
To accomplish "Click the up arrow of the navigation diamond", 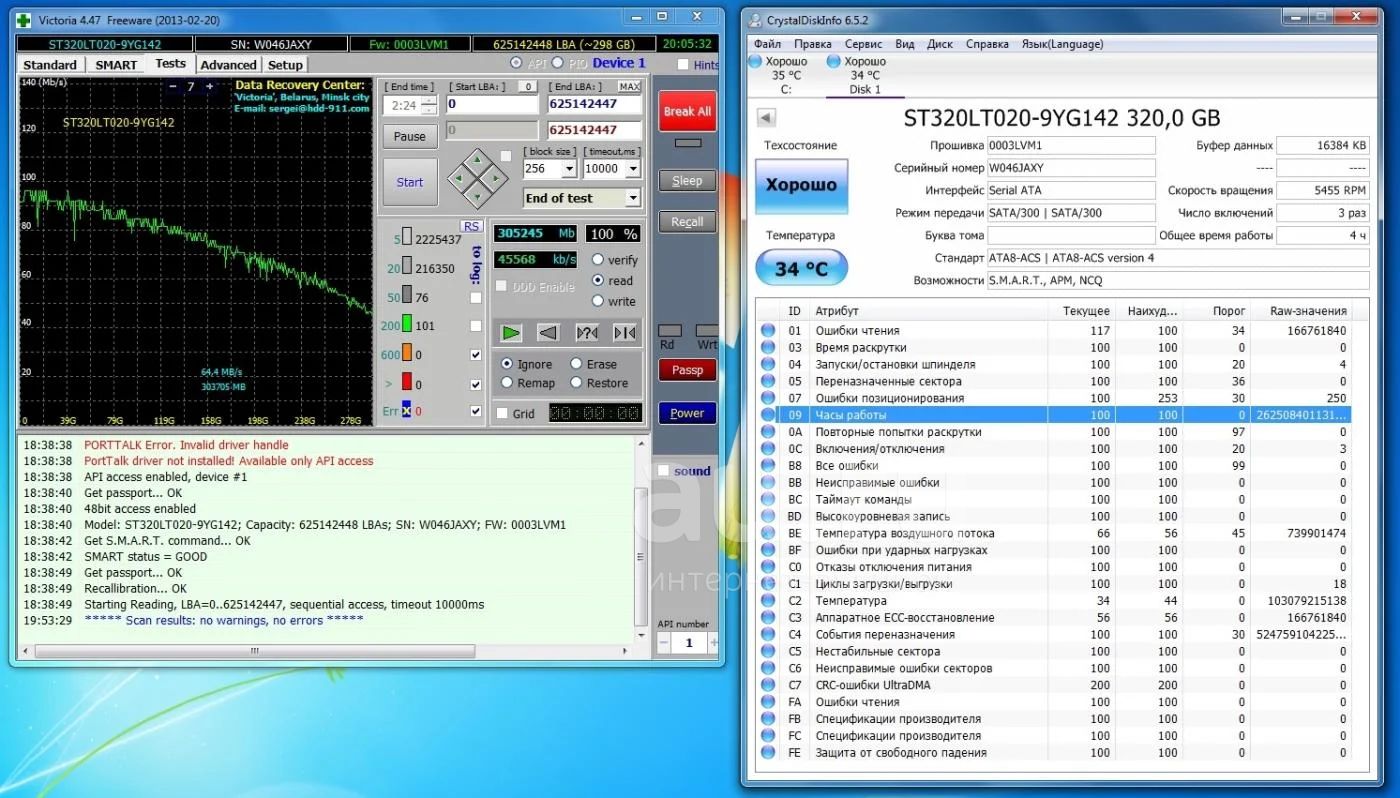I will point(477,162).
